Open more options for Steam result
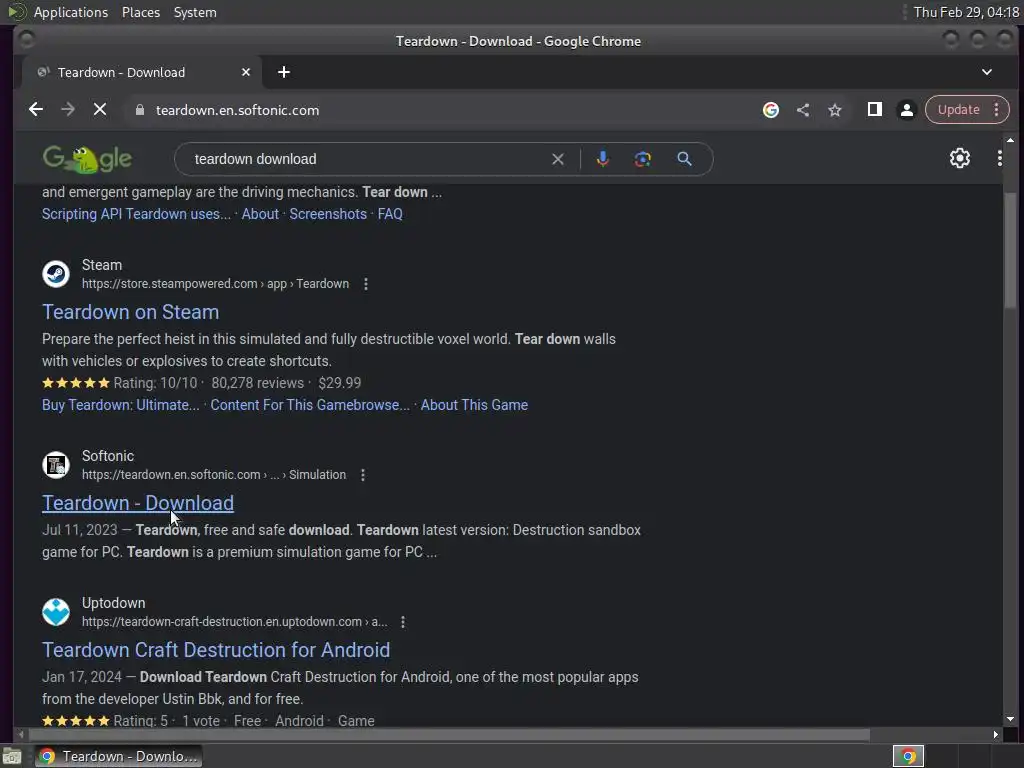Image resolution: width=1024 pixels, height=768 pixels. coord(366,284)
